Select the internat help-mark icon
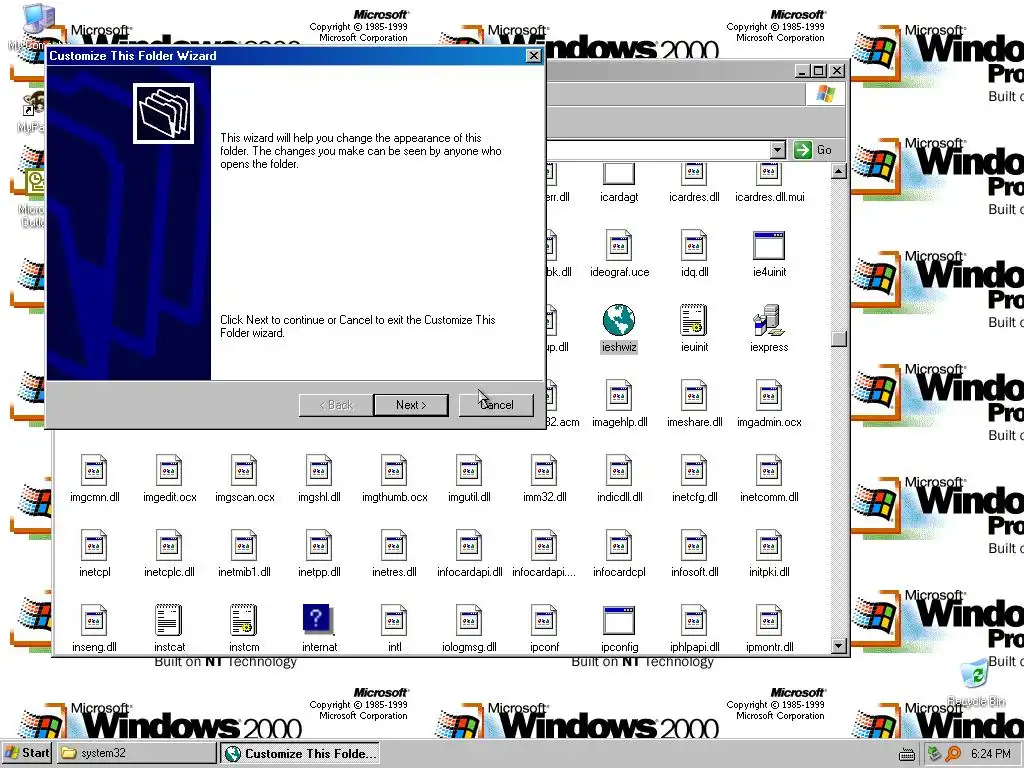 coord(318,620)
